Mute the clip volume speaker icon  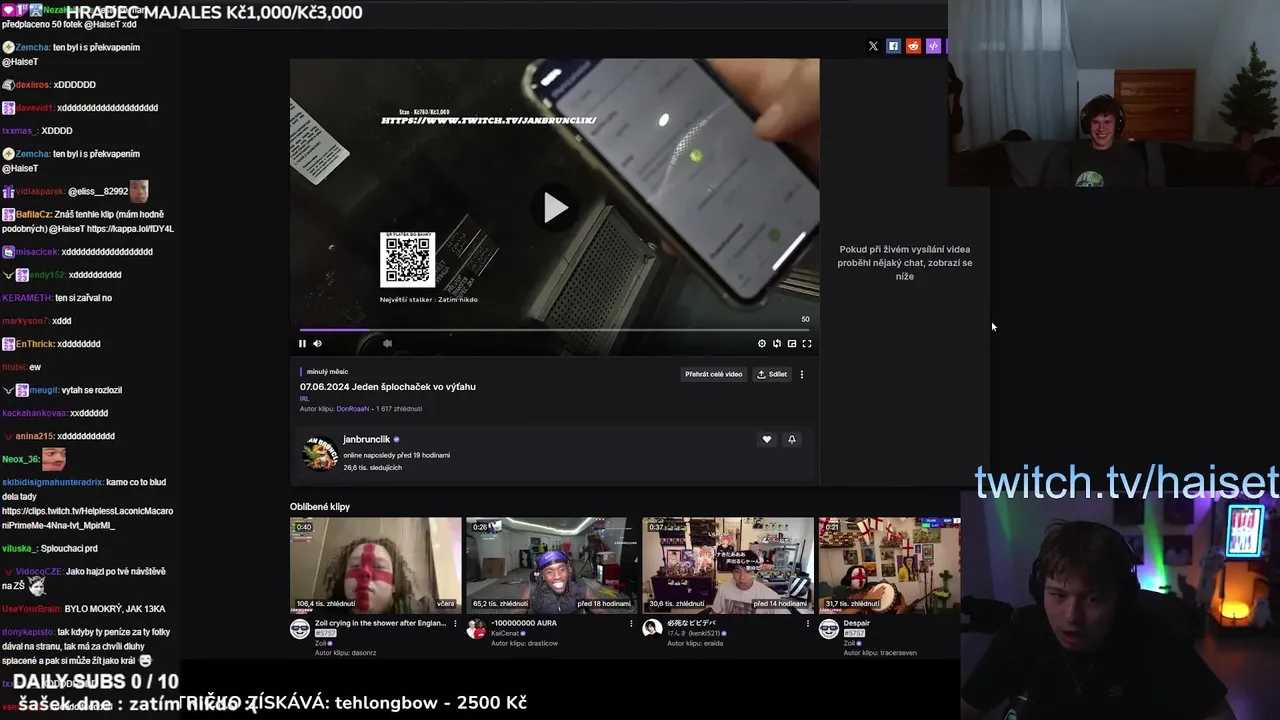pos(318,344)
